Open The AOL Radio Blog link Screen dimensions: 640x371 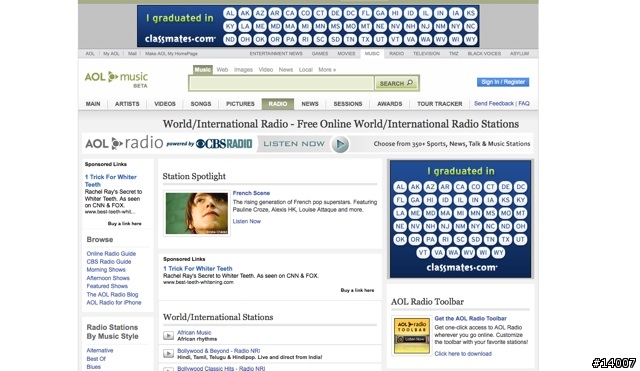(112, 294)
